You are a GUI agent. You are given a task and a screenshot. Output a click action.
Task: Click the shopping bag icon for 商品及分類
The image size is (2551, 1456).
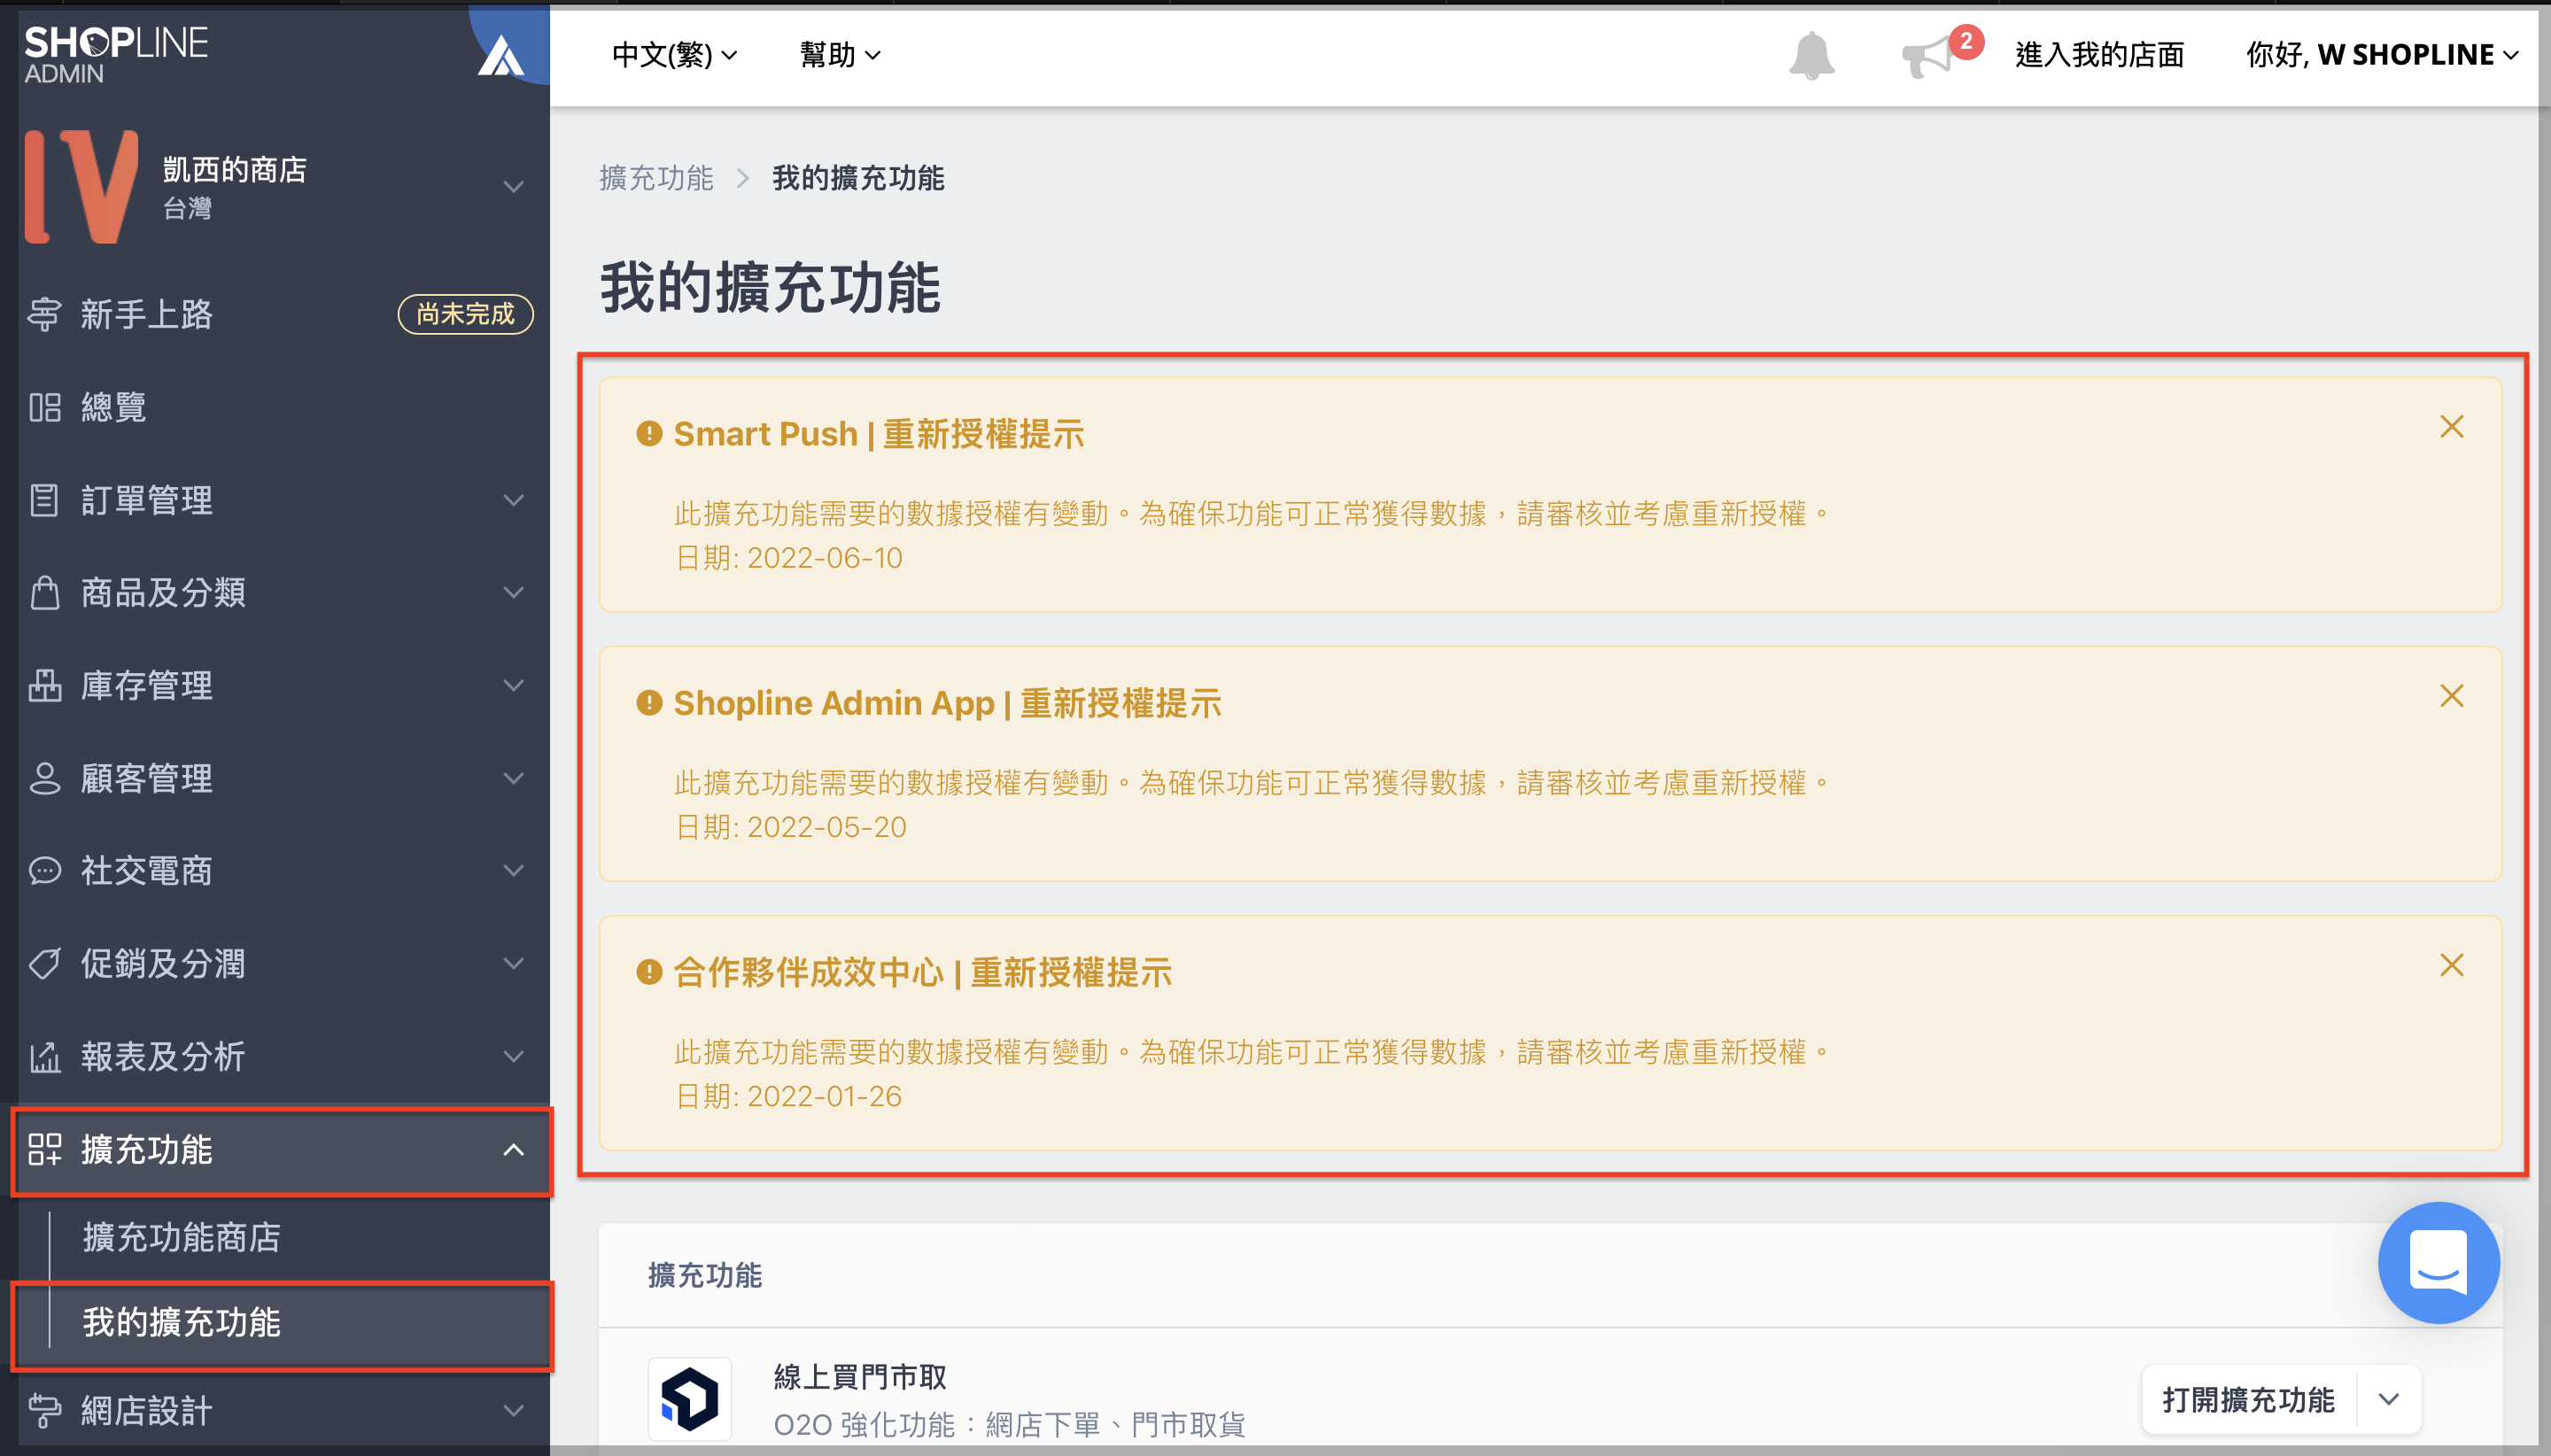coord(44,592)
